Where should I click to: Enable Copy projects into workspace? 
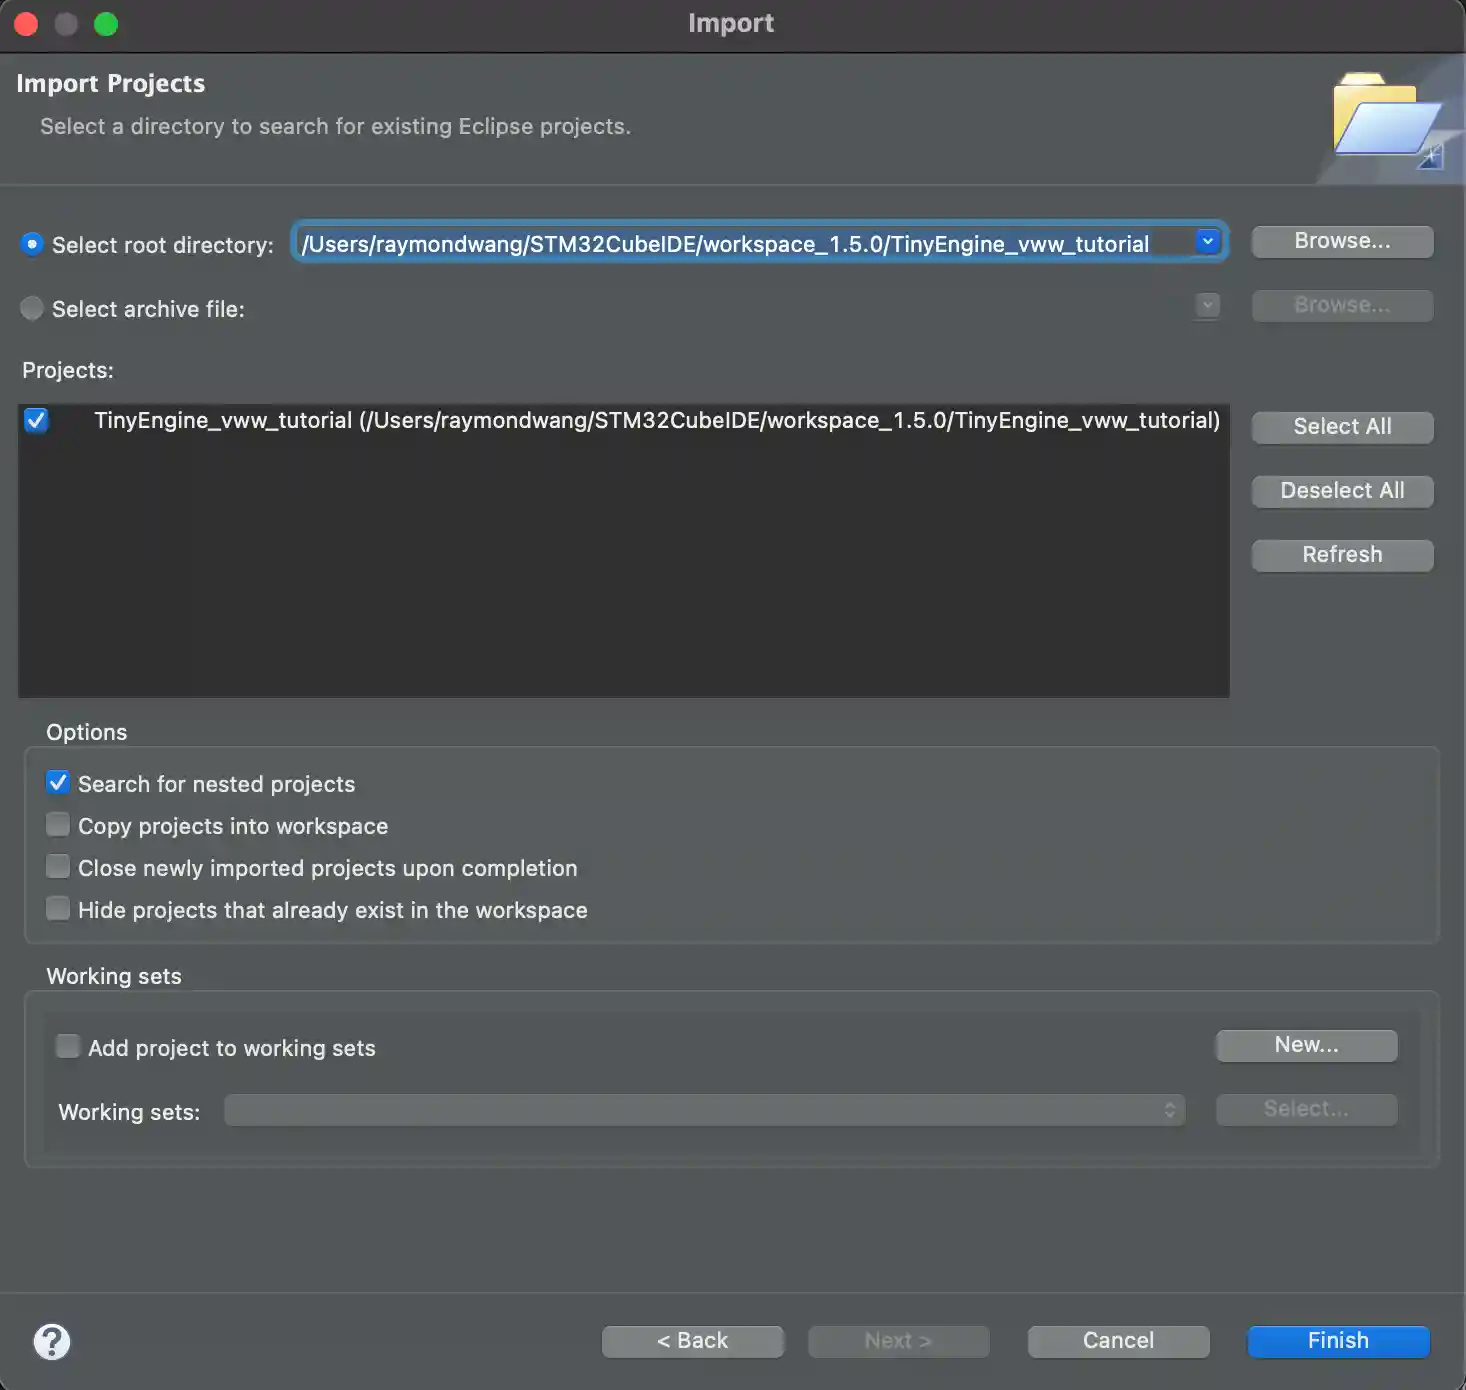[58, 825]
